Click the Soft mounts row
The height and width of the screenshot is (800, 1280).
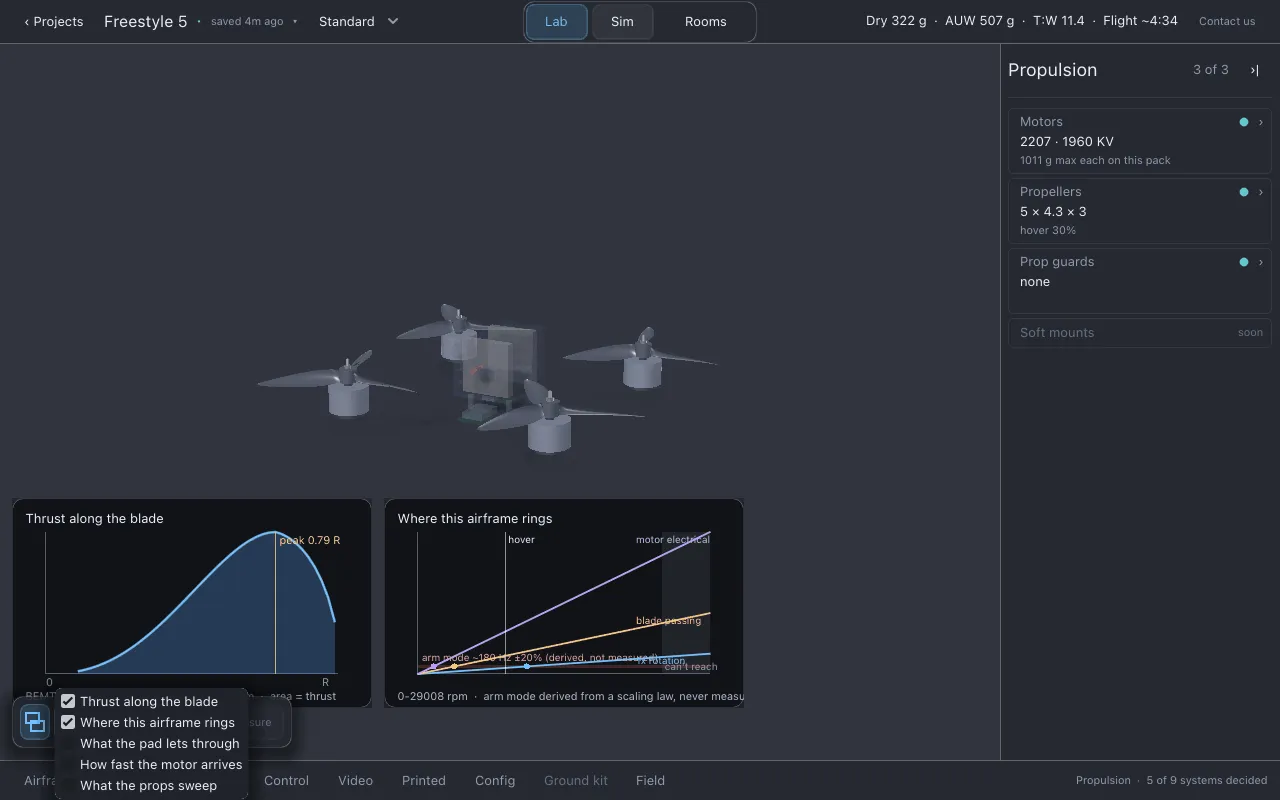[x=1140, y=332]
